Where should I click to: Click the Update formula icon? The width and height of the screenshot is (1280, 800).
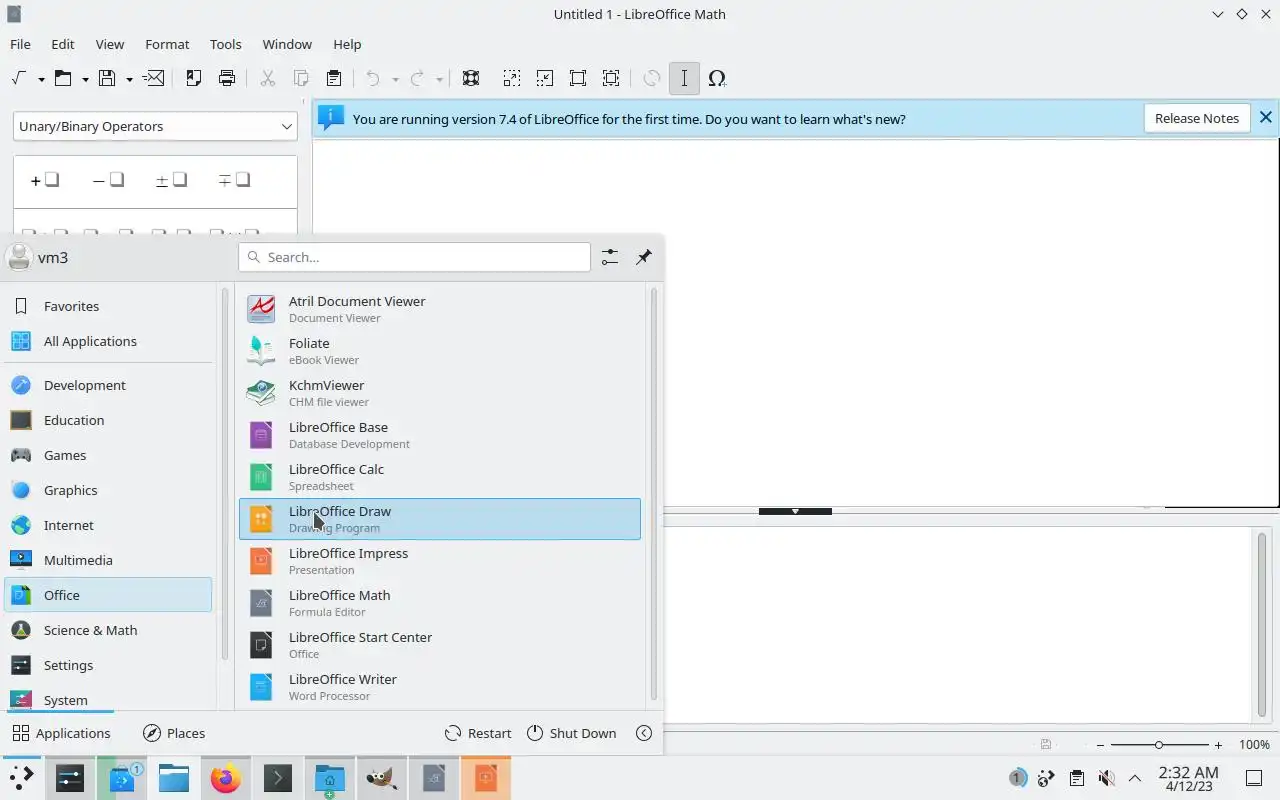(x=651, y=78)
